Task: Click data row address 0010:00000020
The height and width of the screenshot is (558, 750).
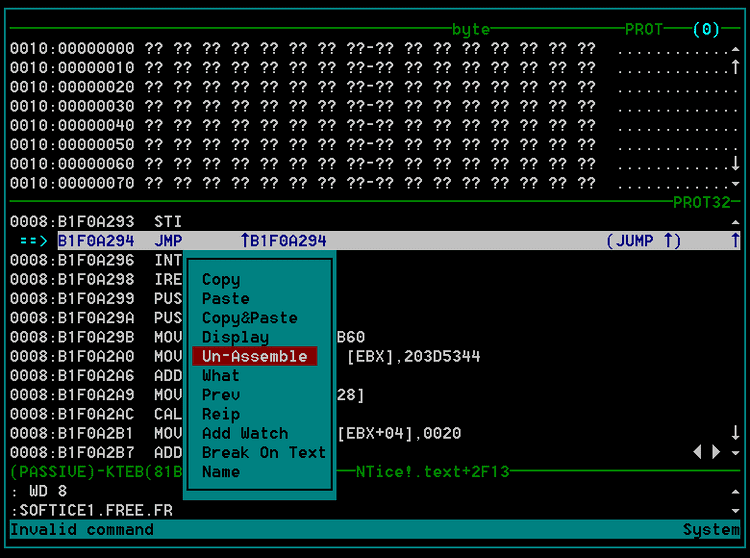Action: (x=72, y=87)
